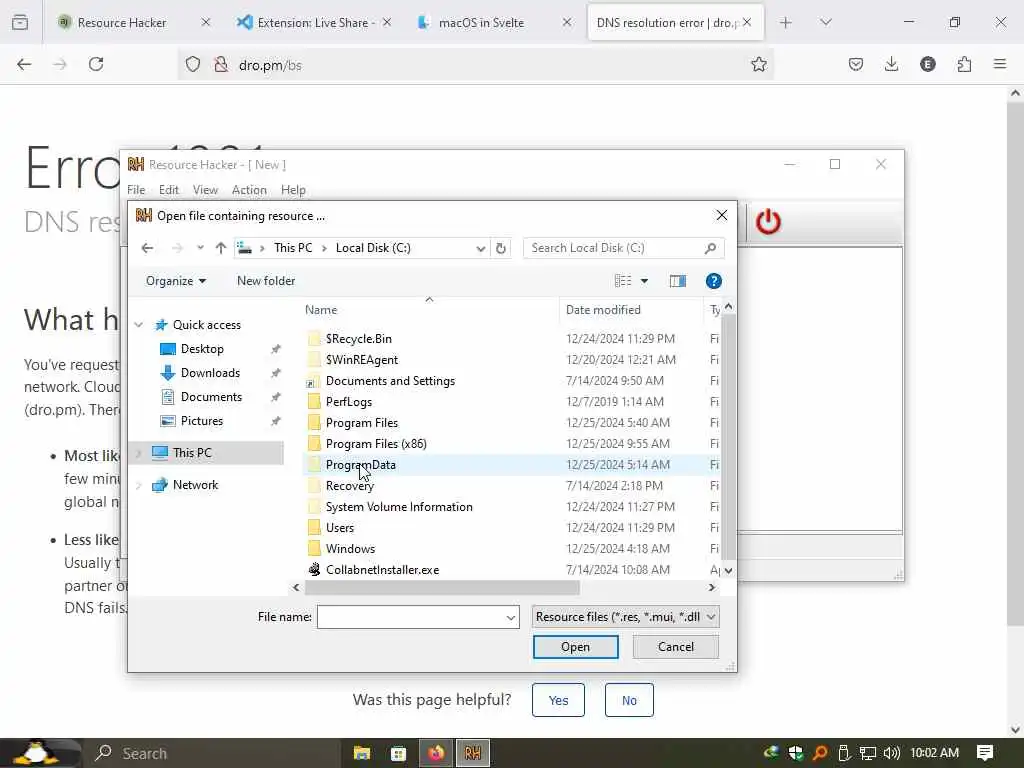
Task: Click New folder
Action: pos(266,281)
